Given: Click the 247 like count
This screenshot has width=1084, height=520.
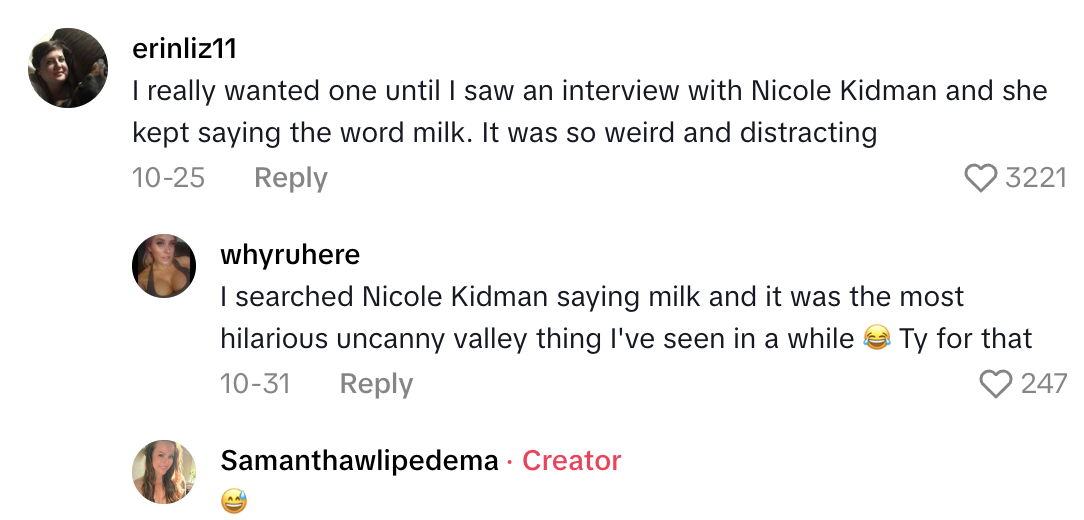Looking at the screenshot, I should coord(1043,384).
